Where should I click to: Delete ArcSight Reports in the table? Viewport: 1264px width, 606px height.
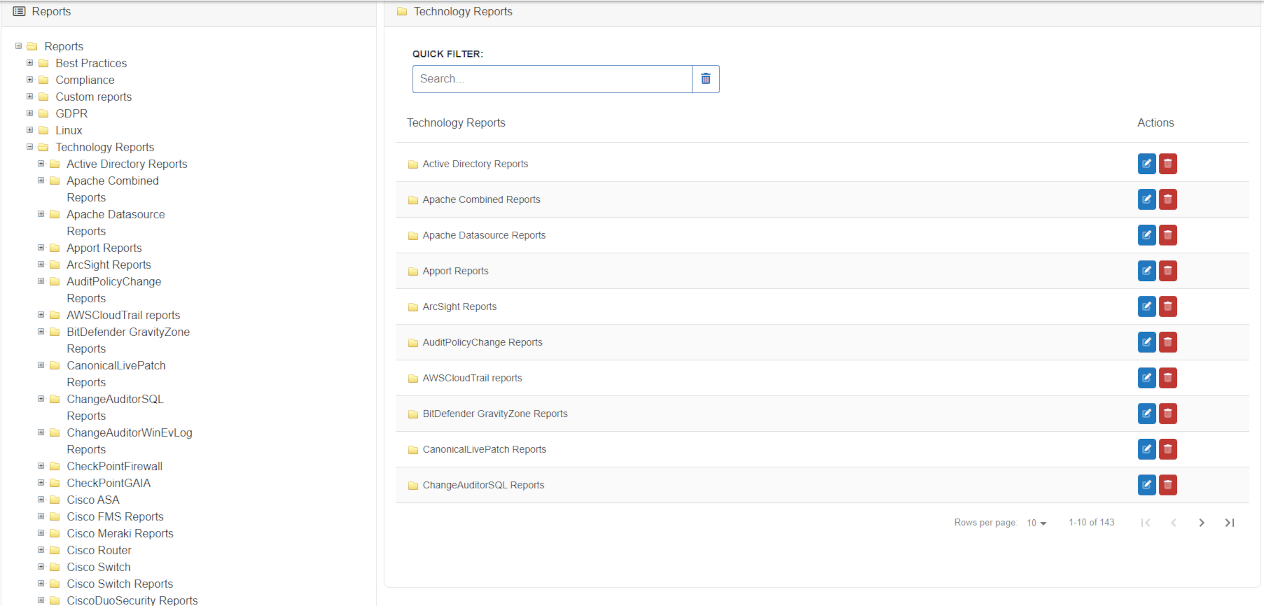1168,306
